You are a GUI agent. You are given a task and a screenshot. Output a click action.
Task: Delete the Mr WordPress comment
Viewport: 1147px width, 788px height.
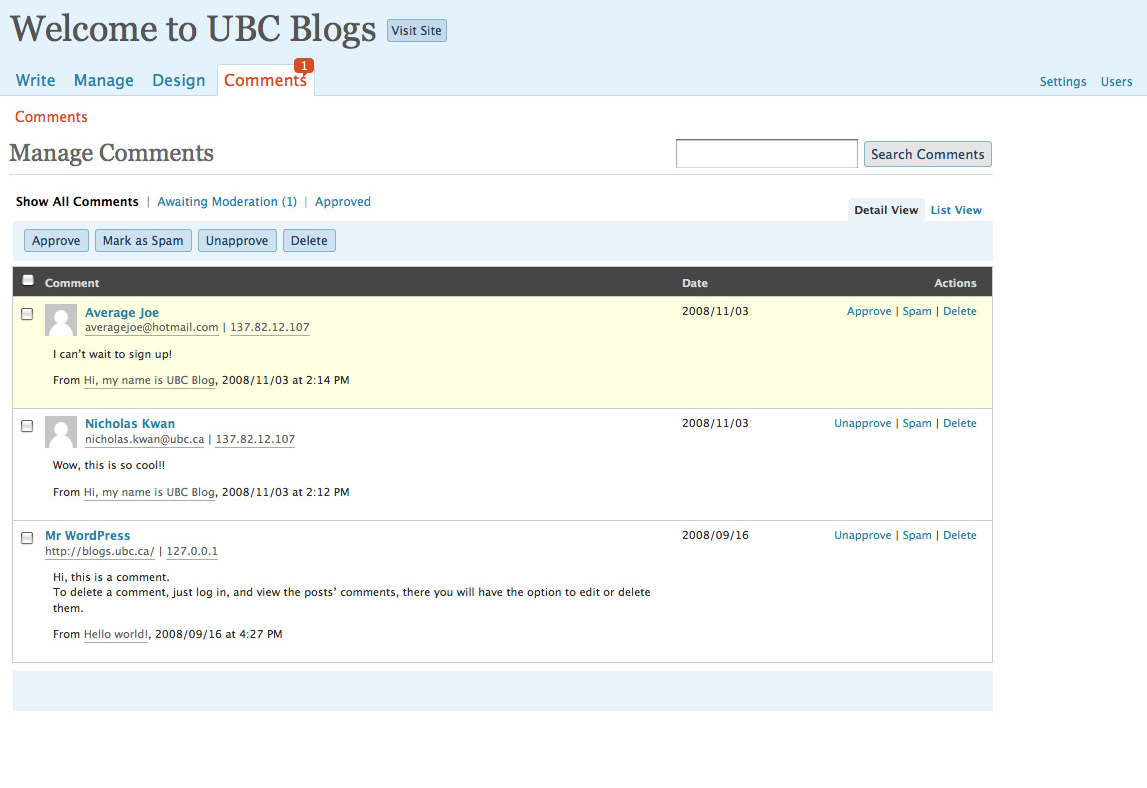tap(960, 535)
